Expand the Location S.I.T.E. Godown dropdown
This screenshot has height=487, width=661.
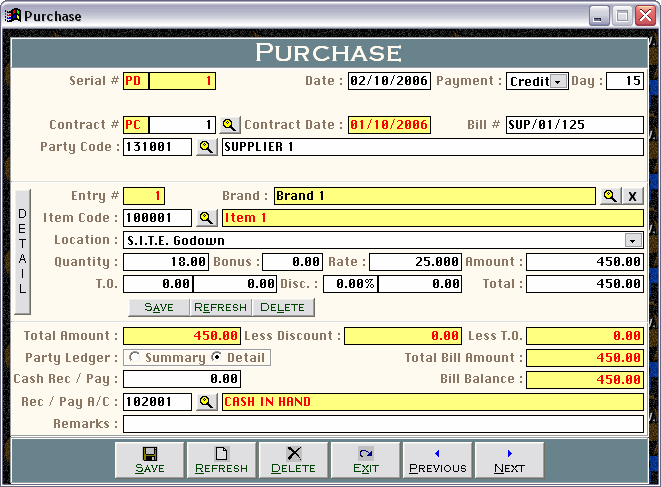[x=632, y=240]
